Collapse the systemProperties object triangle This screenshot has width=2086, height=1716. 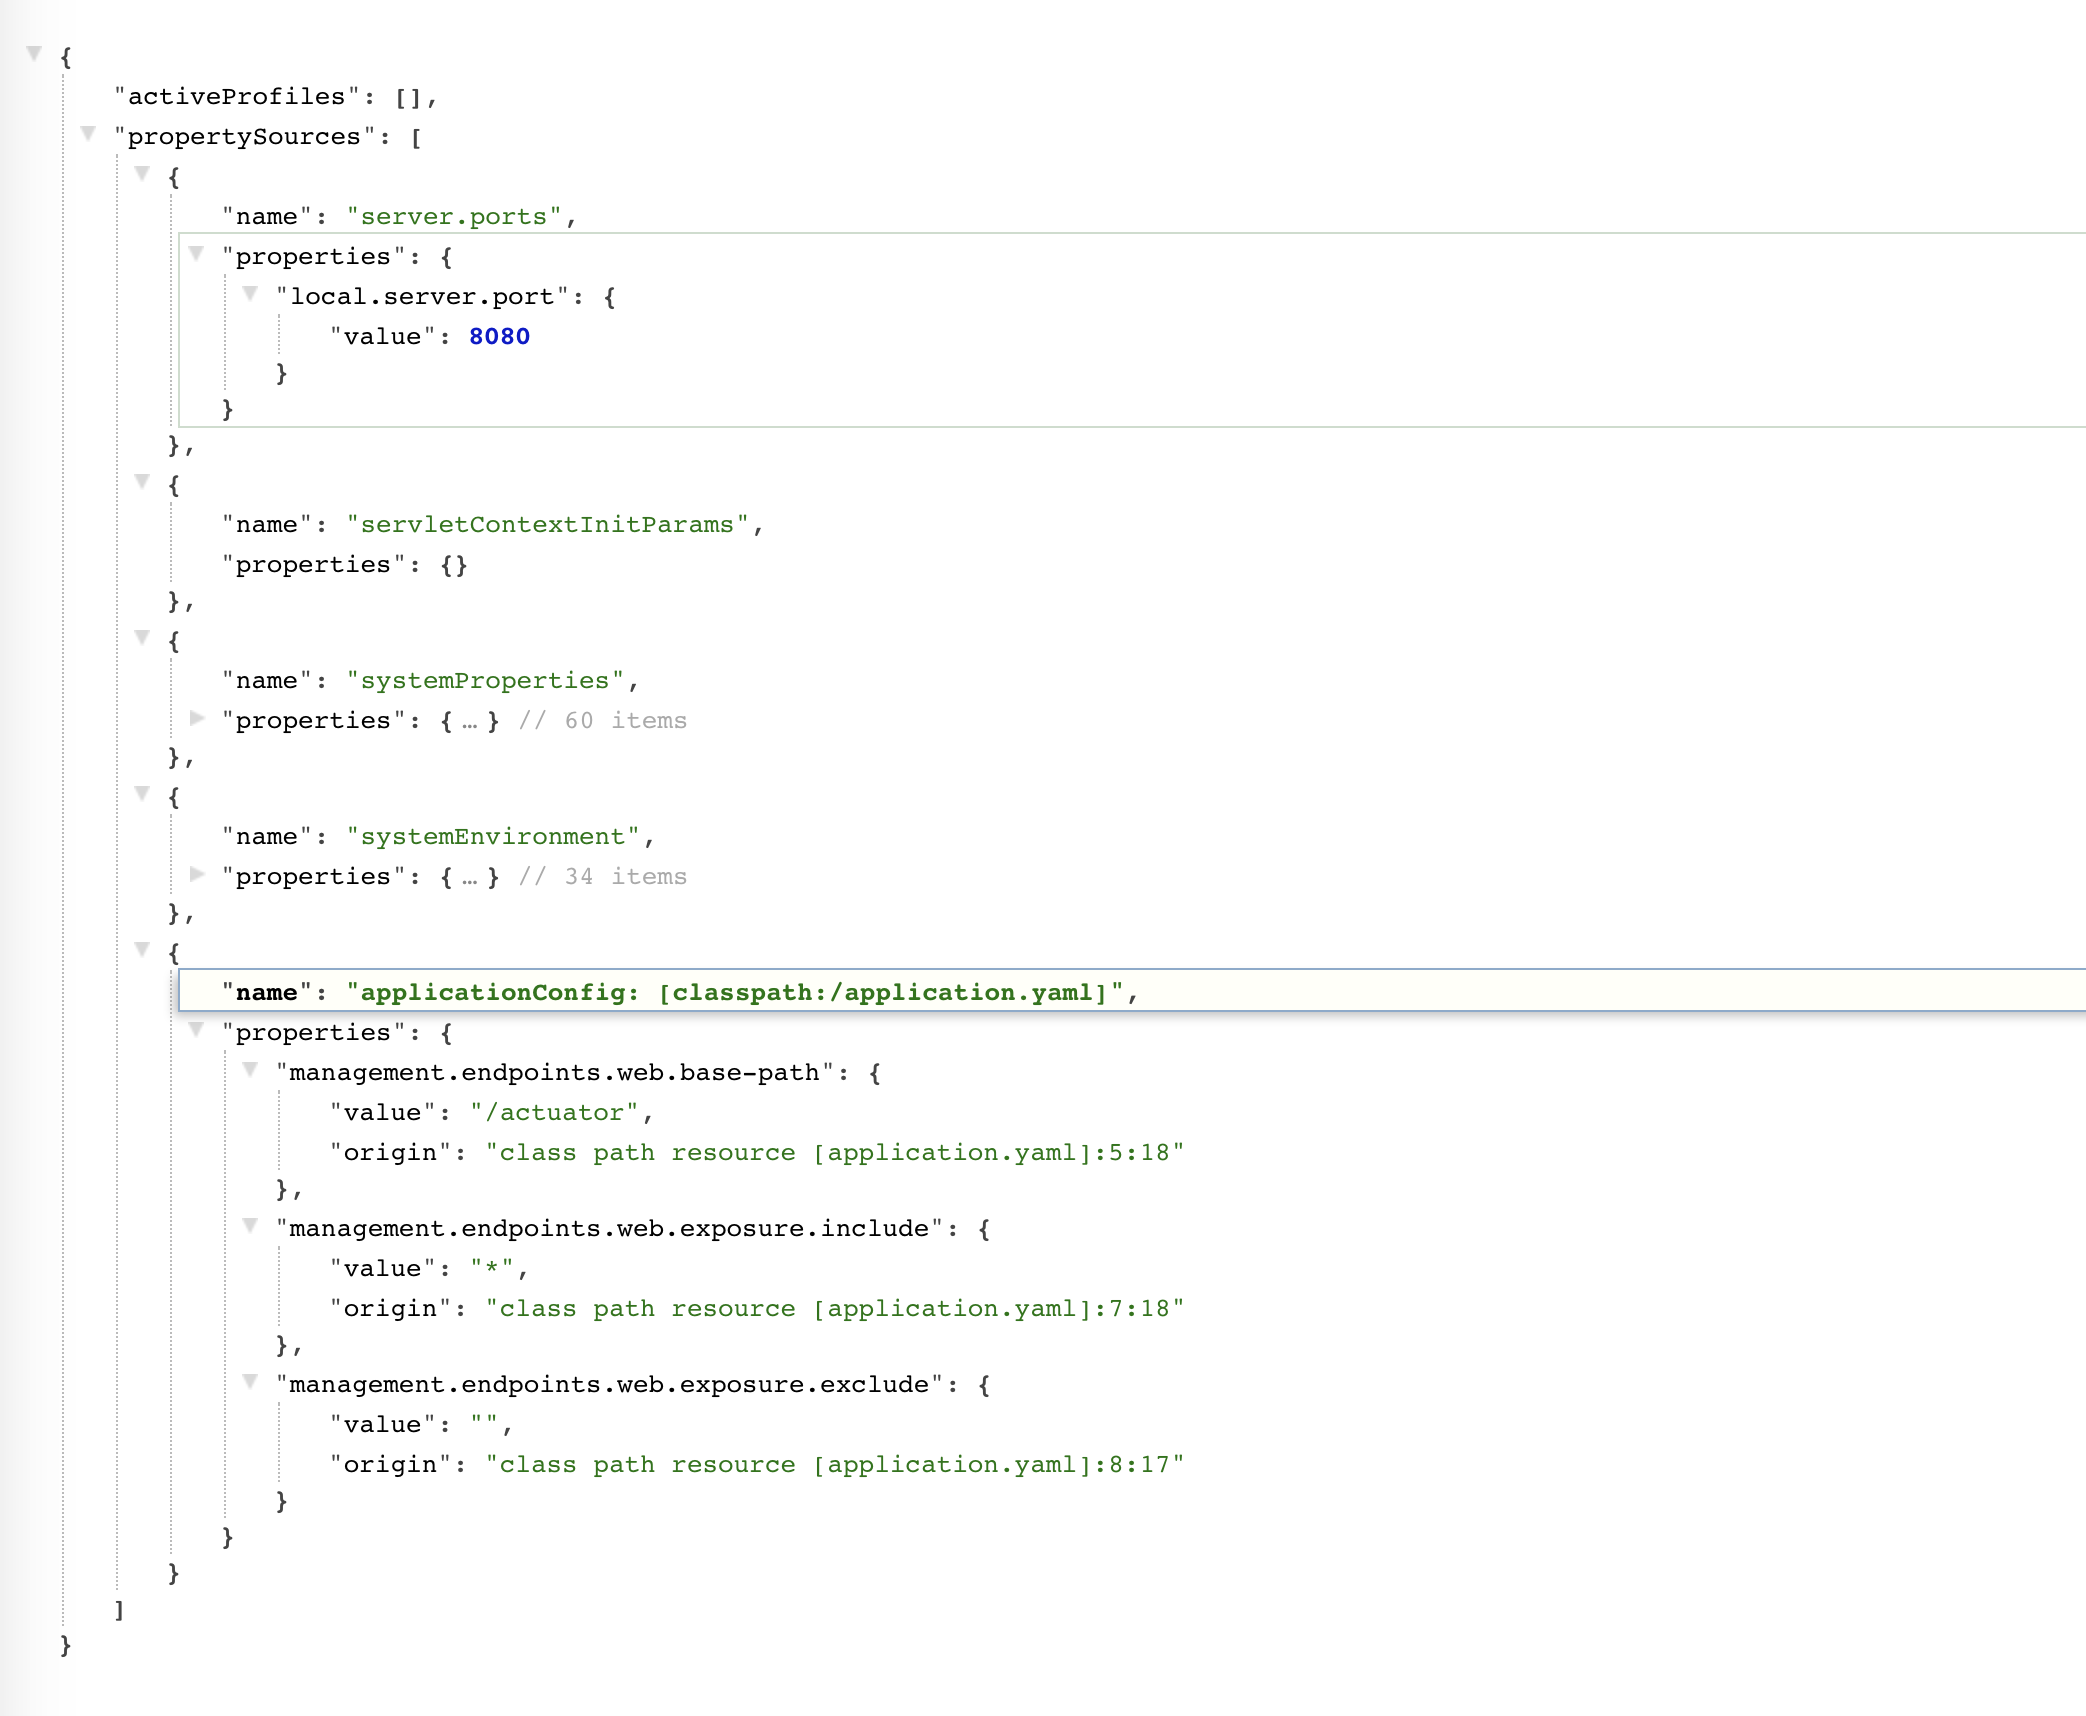[x=142, y=637]
